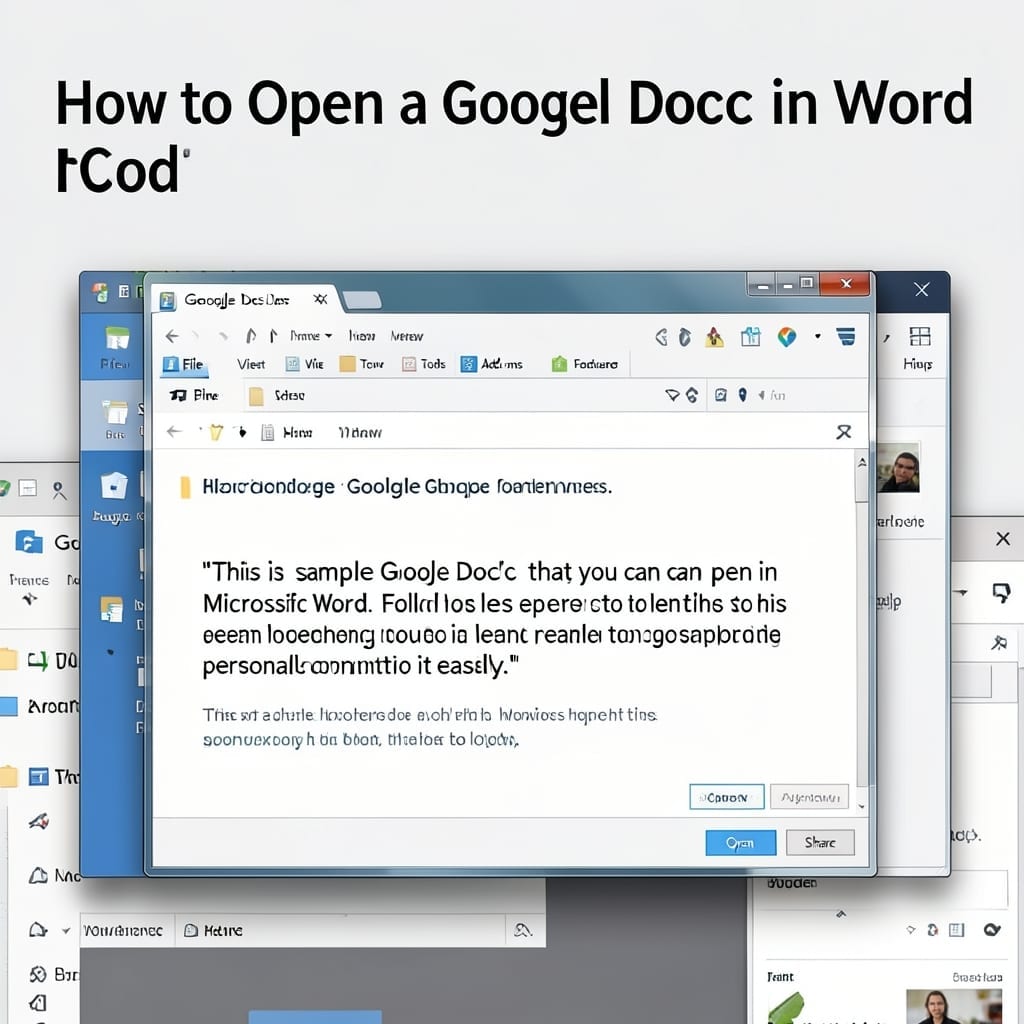Click the 'Inom' toolbar label
The image size is (1024, 1024).
(361, 336)
